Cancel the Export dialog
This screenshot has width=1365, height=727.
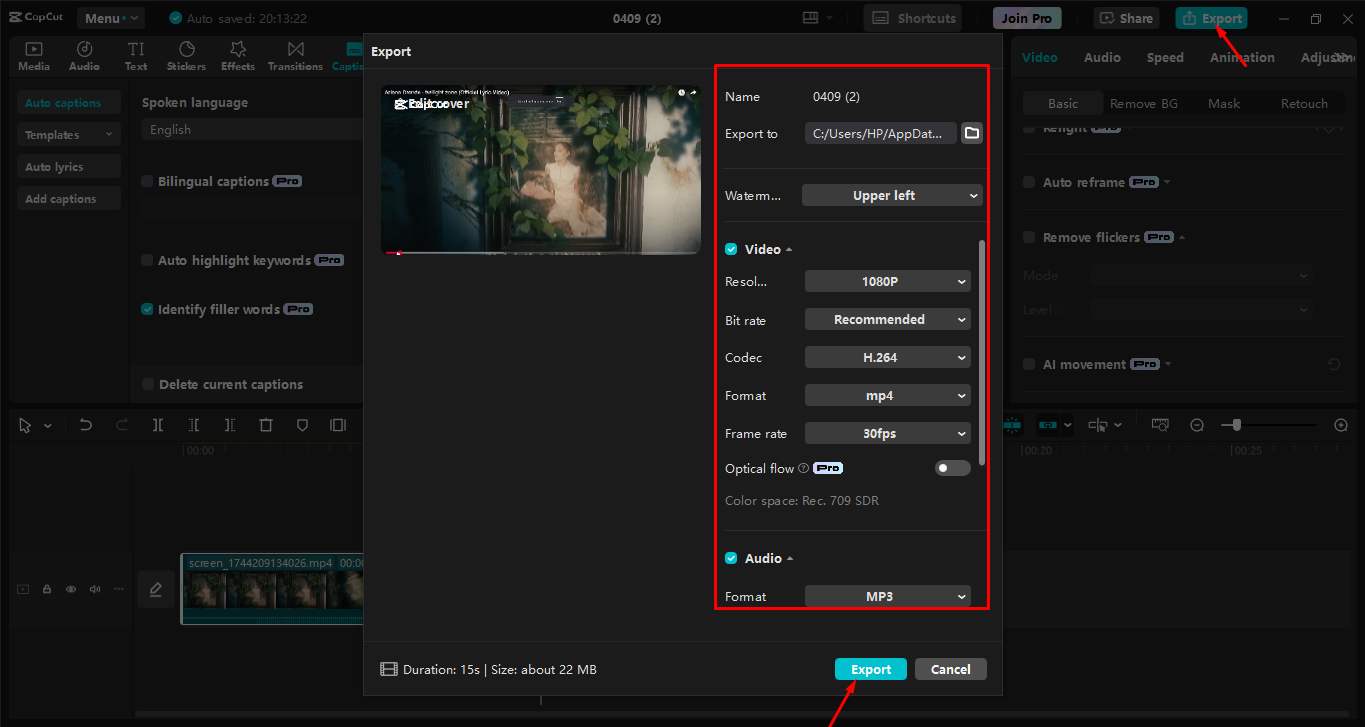[x=950, y=669]
